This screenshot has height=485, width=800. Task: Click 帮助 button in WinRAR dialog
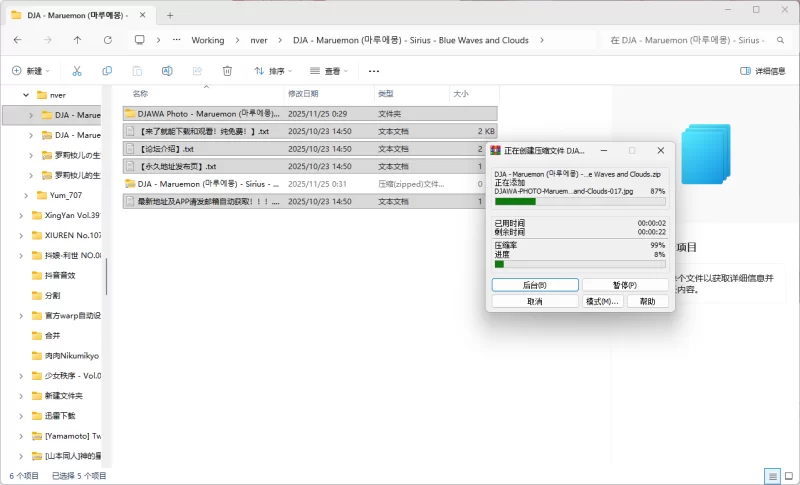point(647,301)
